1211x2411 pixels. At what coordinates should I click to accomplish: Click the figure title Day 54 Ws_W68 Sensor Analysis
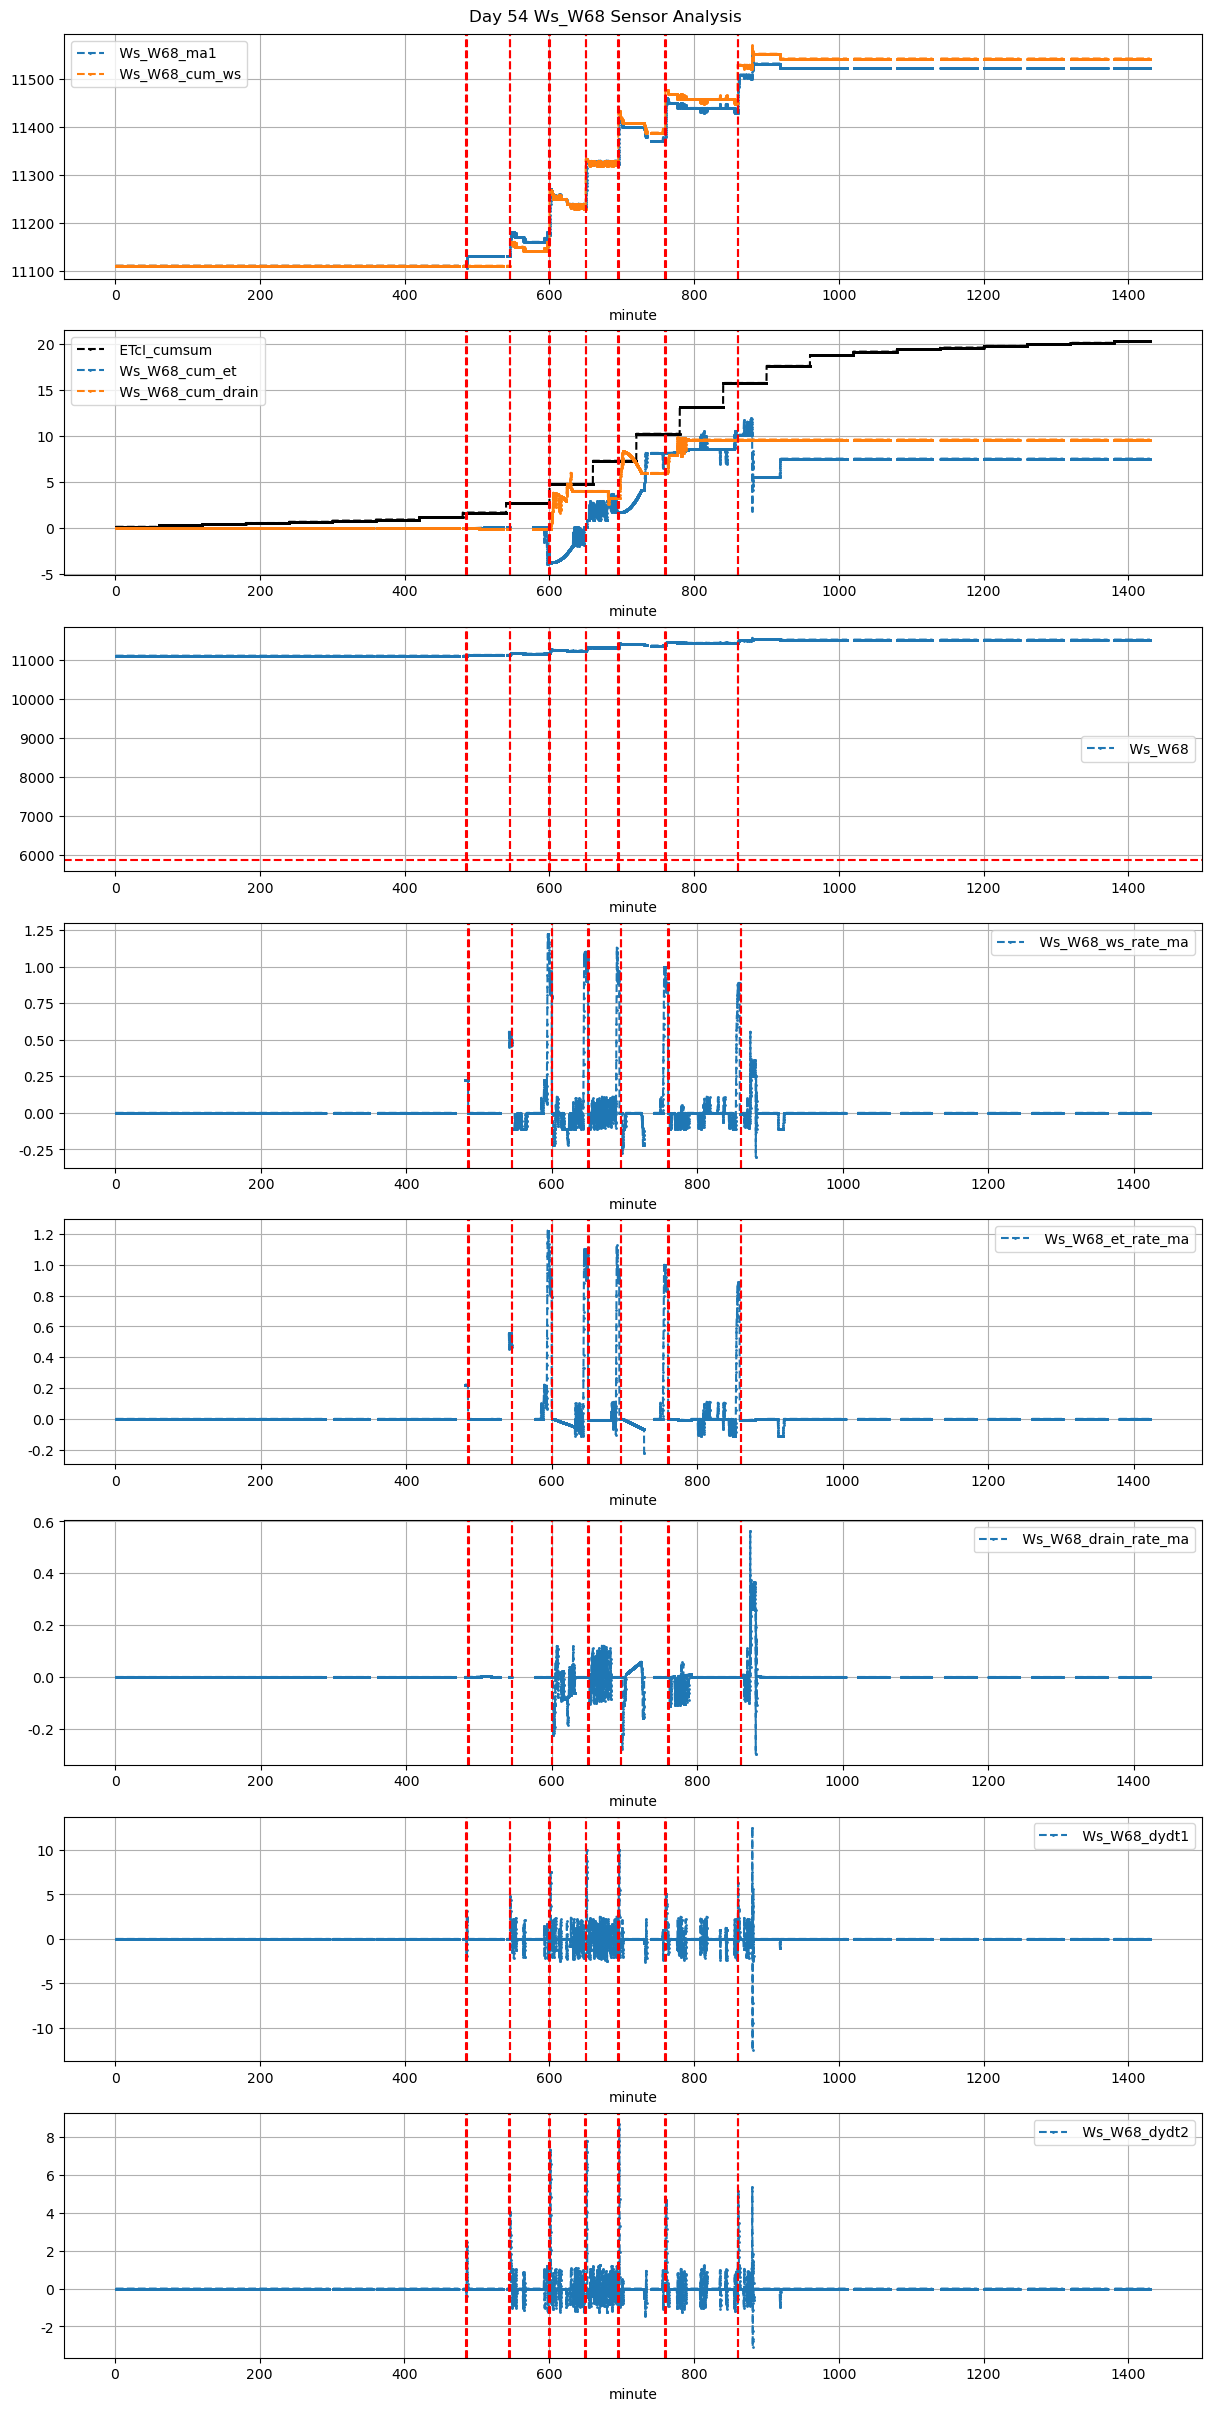click(x=605, y=17)
